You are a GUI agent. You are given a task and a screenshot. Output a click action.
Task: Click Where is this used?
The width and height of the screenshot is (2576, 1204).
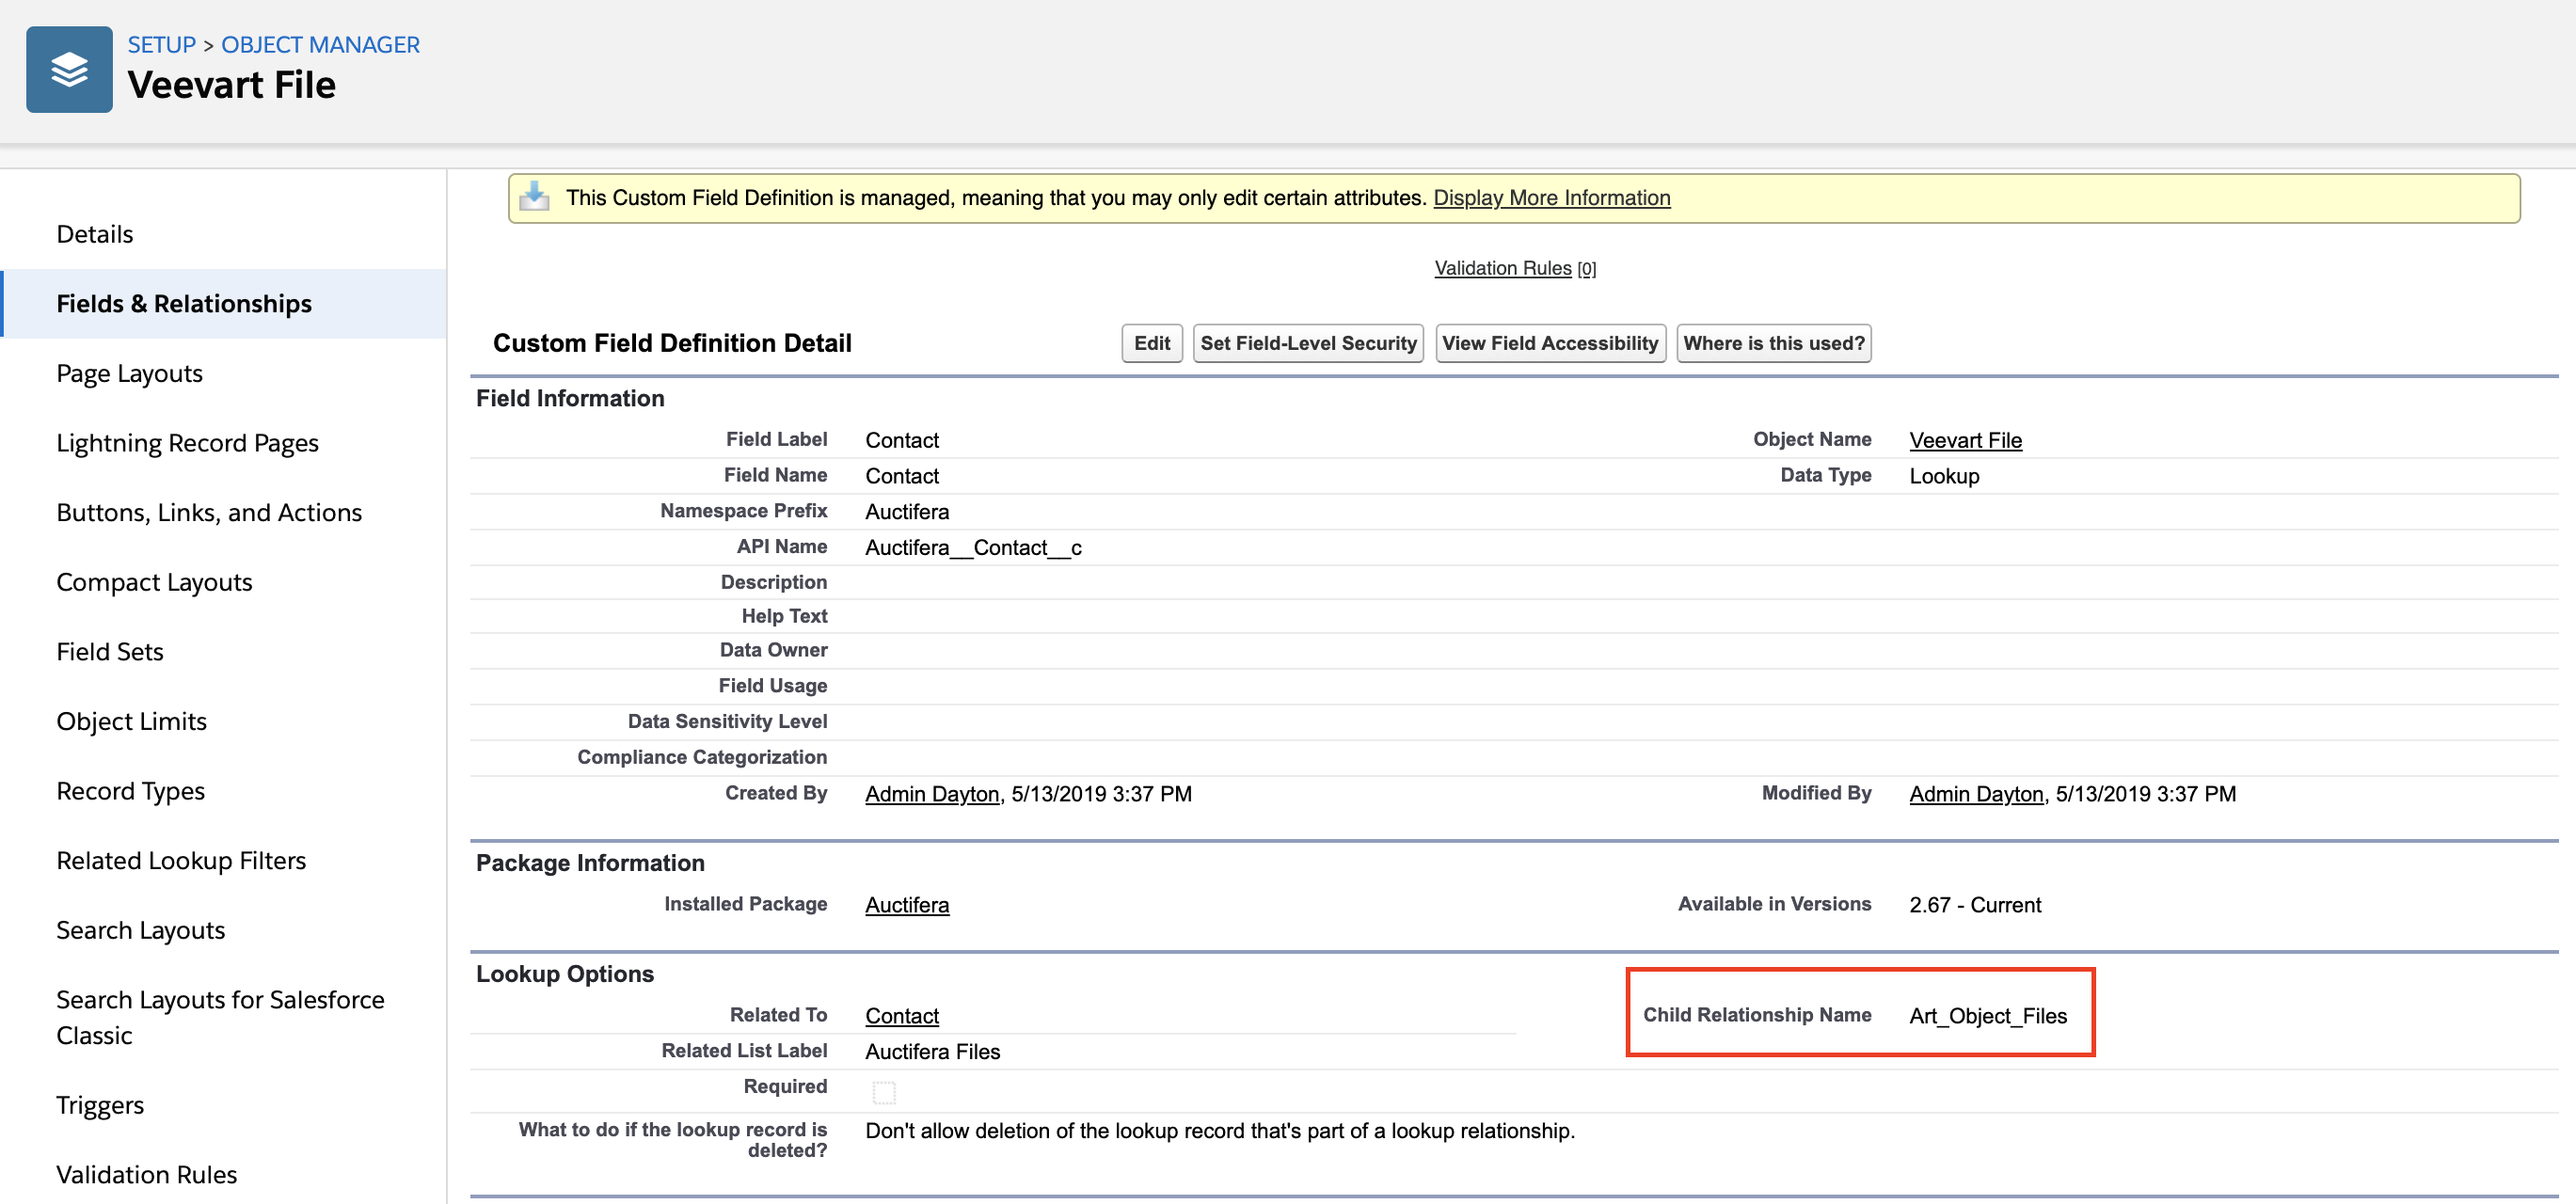point(1773,343)
